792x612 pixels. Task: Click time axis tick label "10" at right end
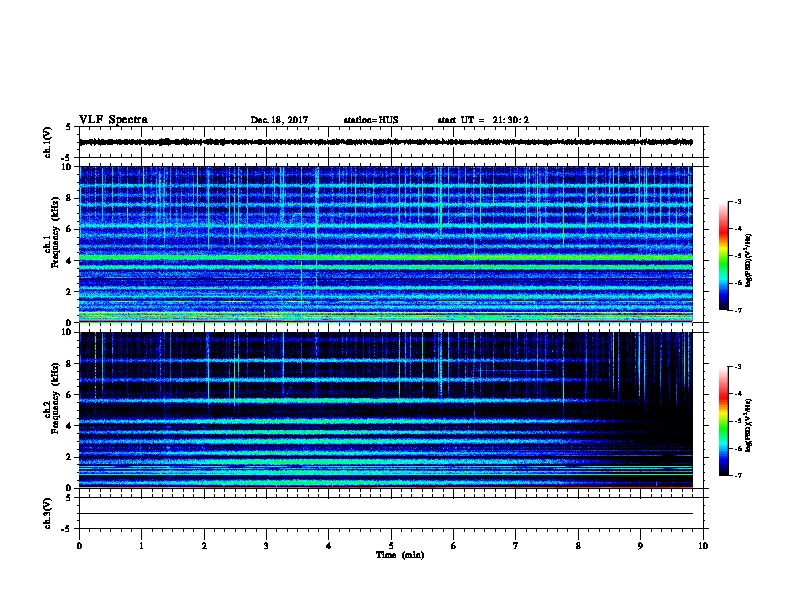point(703,546)
